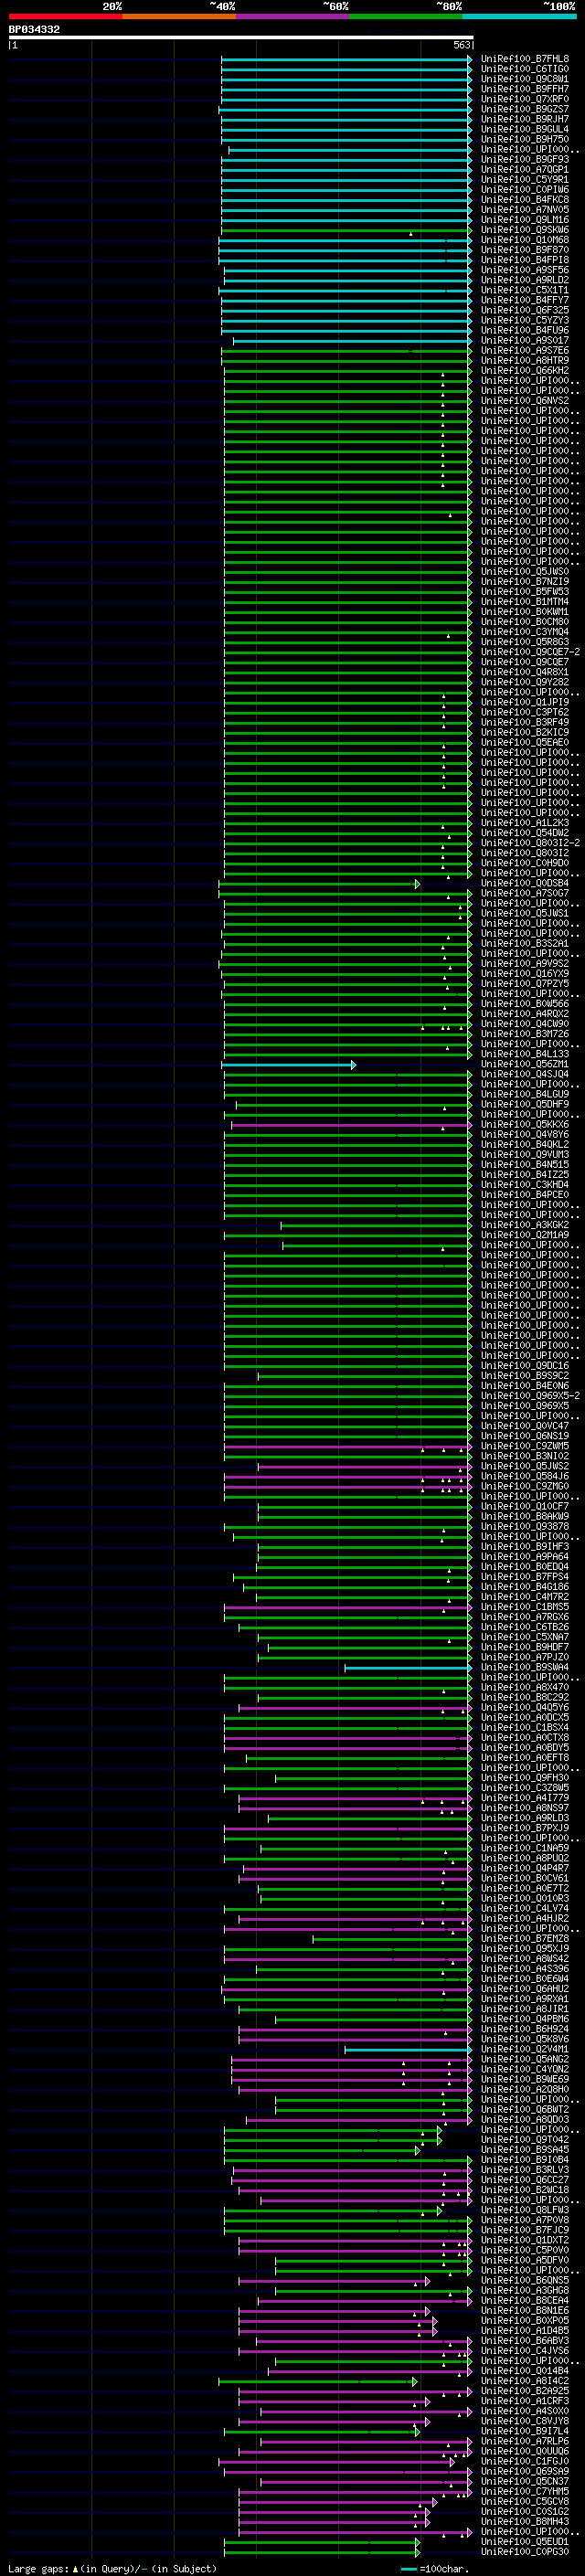
Task: Click the cyan ~100% identity legend bar
Action: [519, 16]
